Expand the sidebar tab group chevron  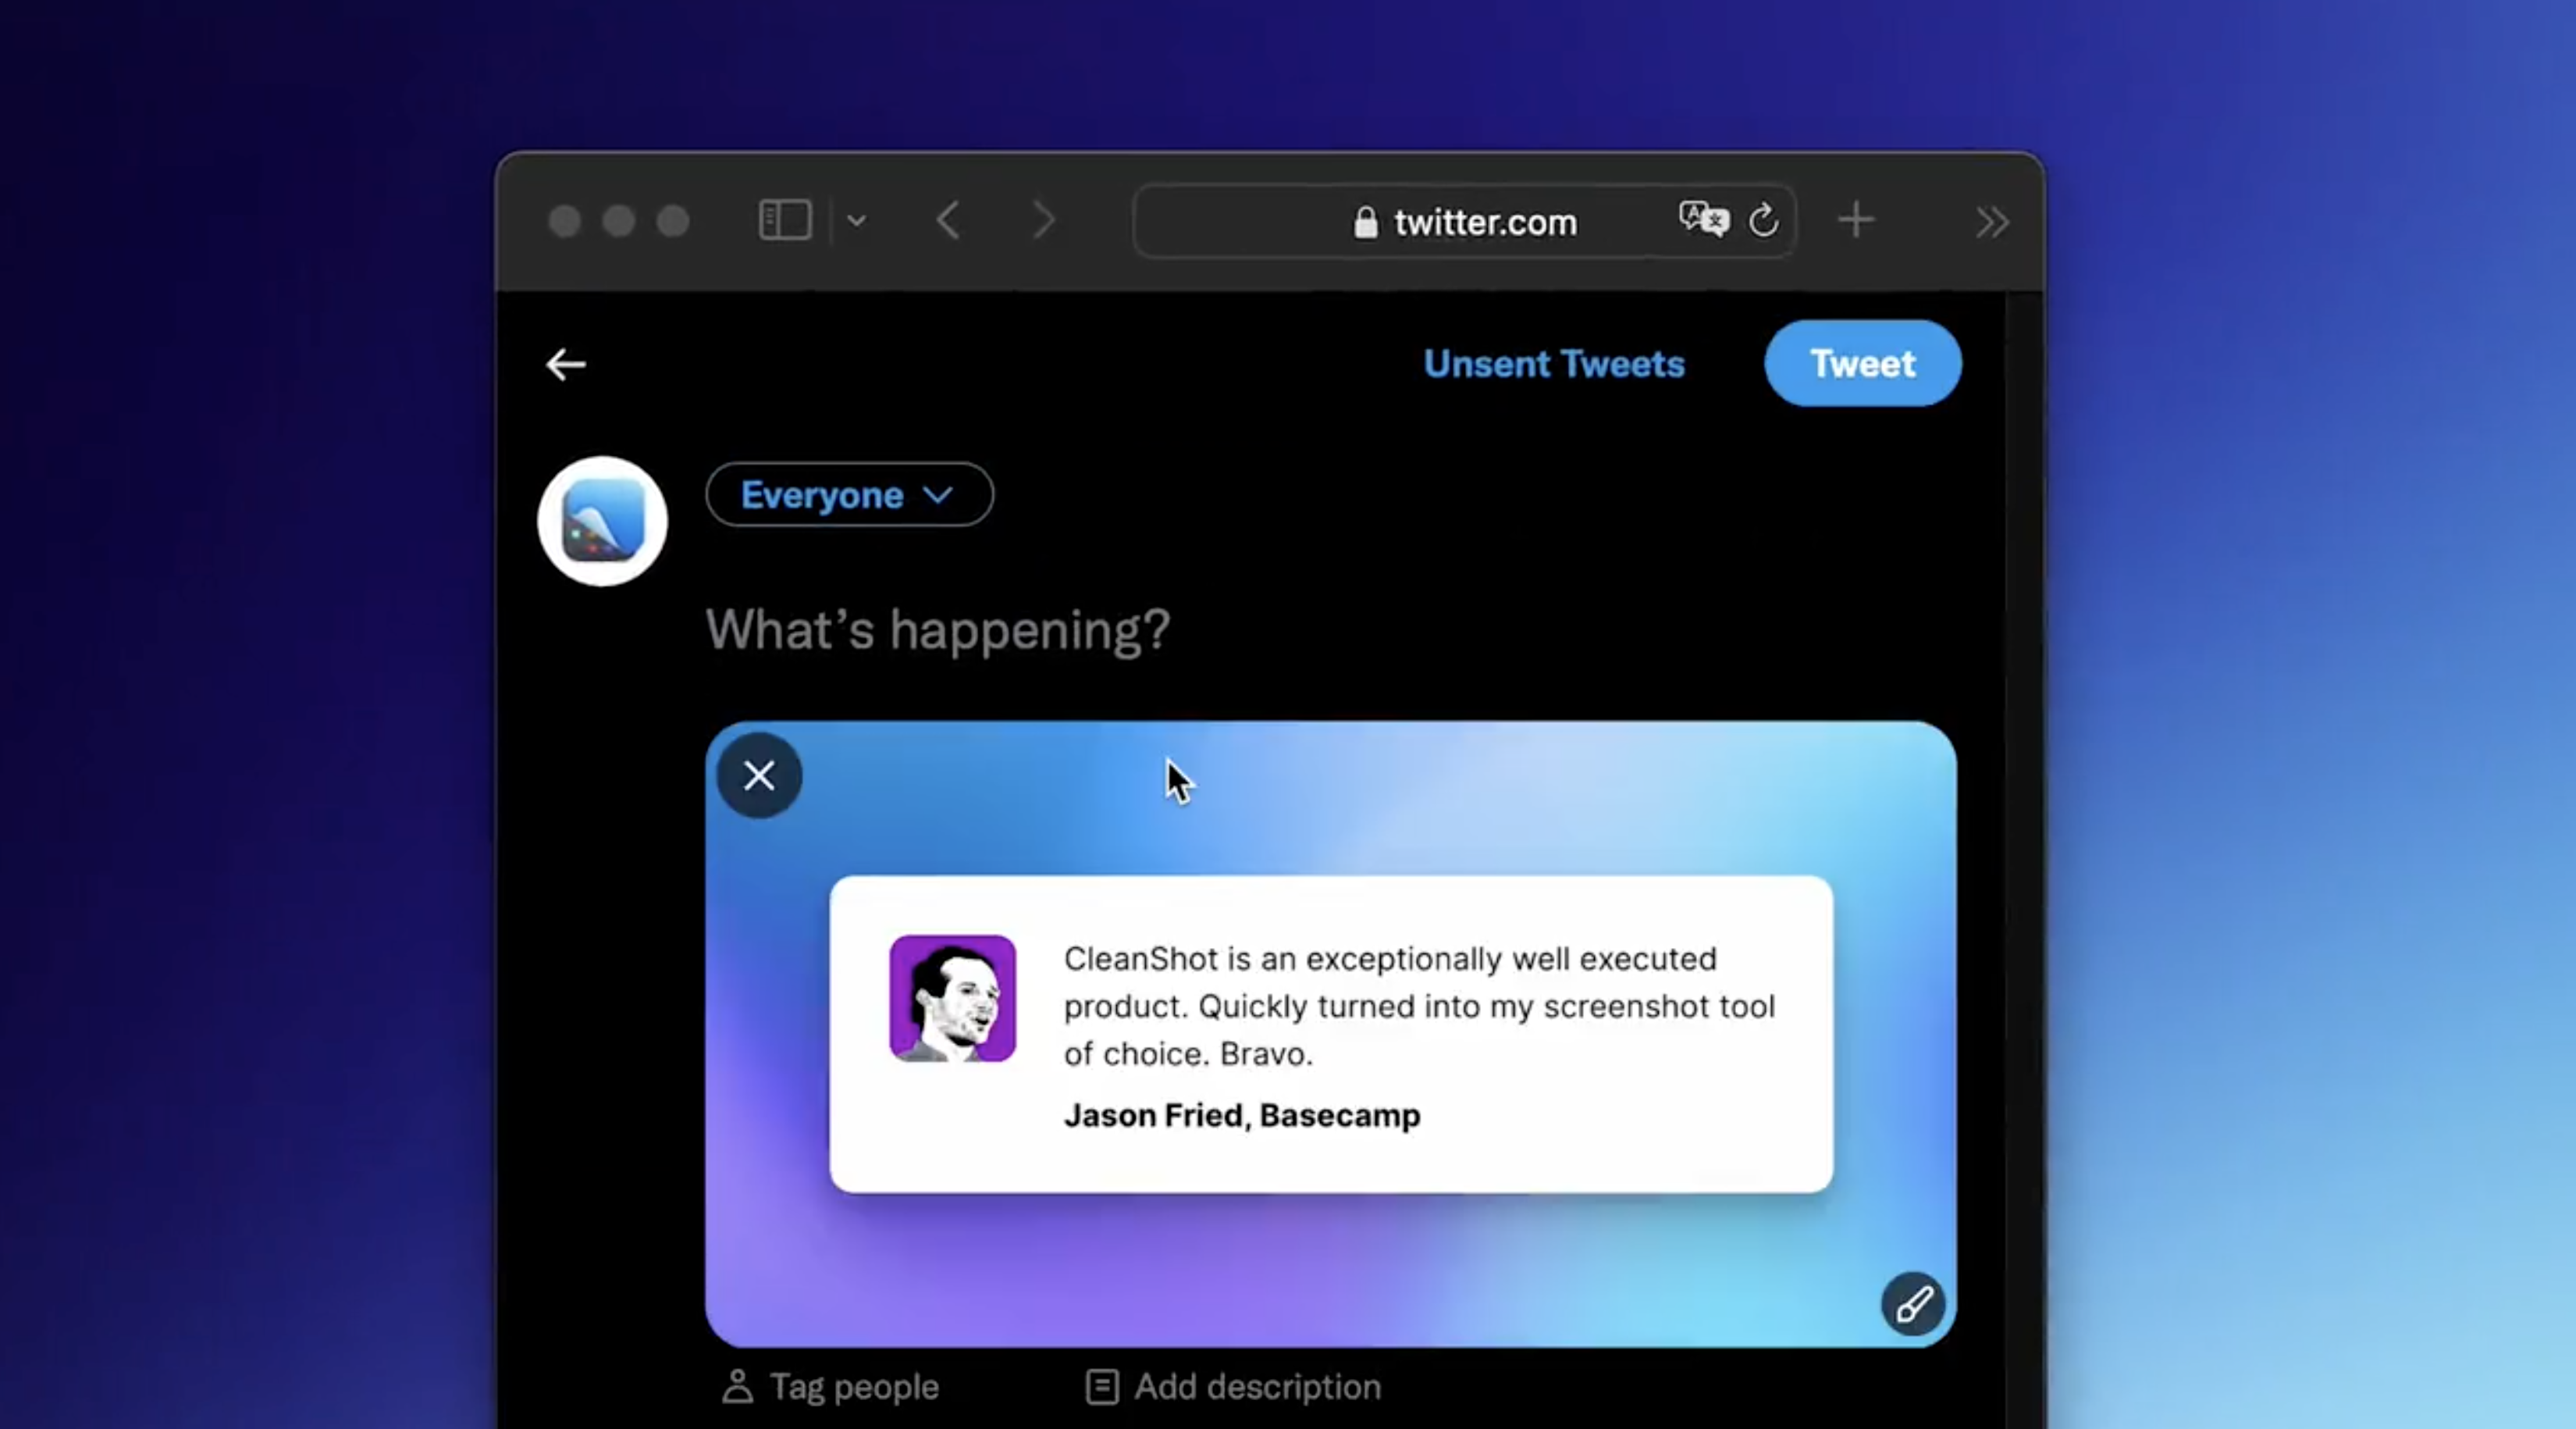tap(856, 221)
